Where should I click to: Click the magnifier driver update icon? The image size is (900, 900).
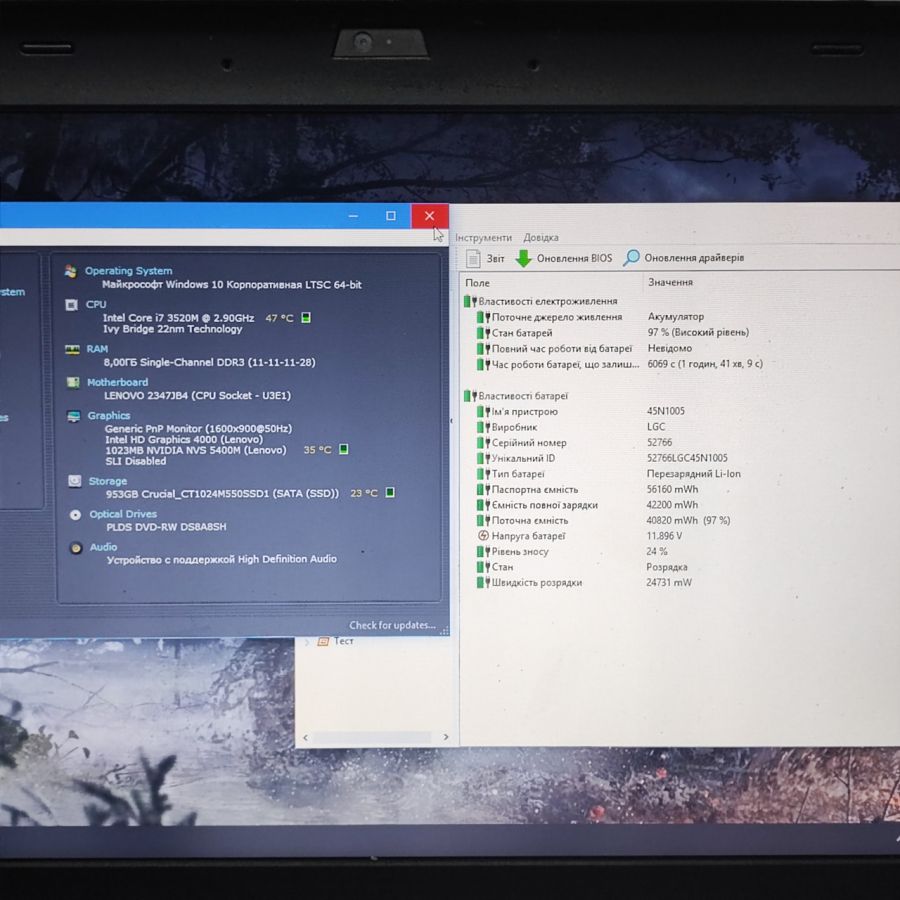pyautogui.click(x=631, y=258)
